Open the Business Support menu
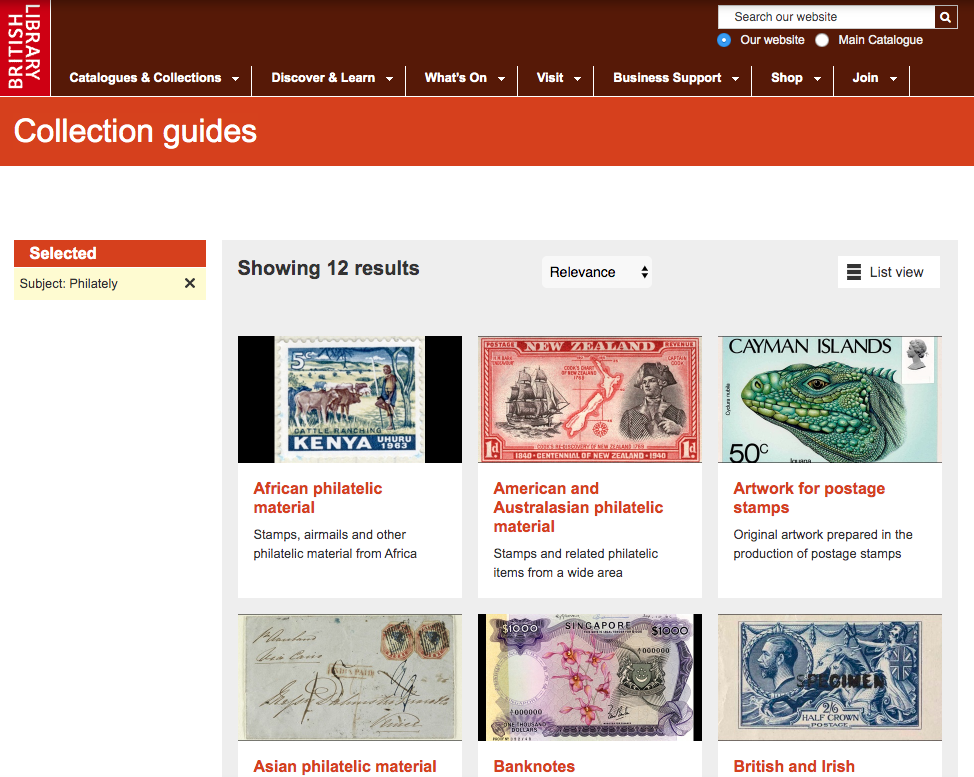This screenshot has width=974, height=777. [x=665, y=77]
